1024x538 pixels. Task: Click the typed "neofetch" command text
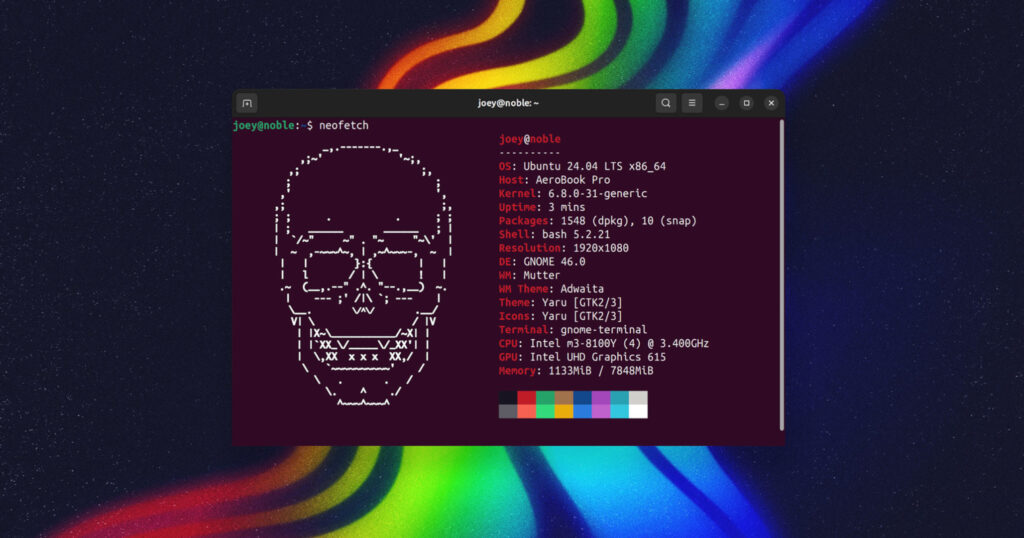pos(342,126)
